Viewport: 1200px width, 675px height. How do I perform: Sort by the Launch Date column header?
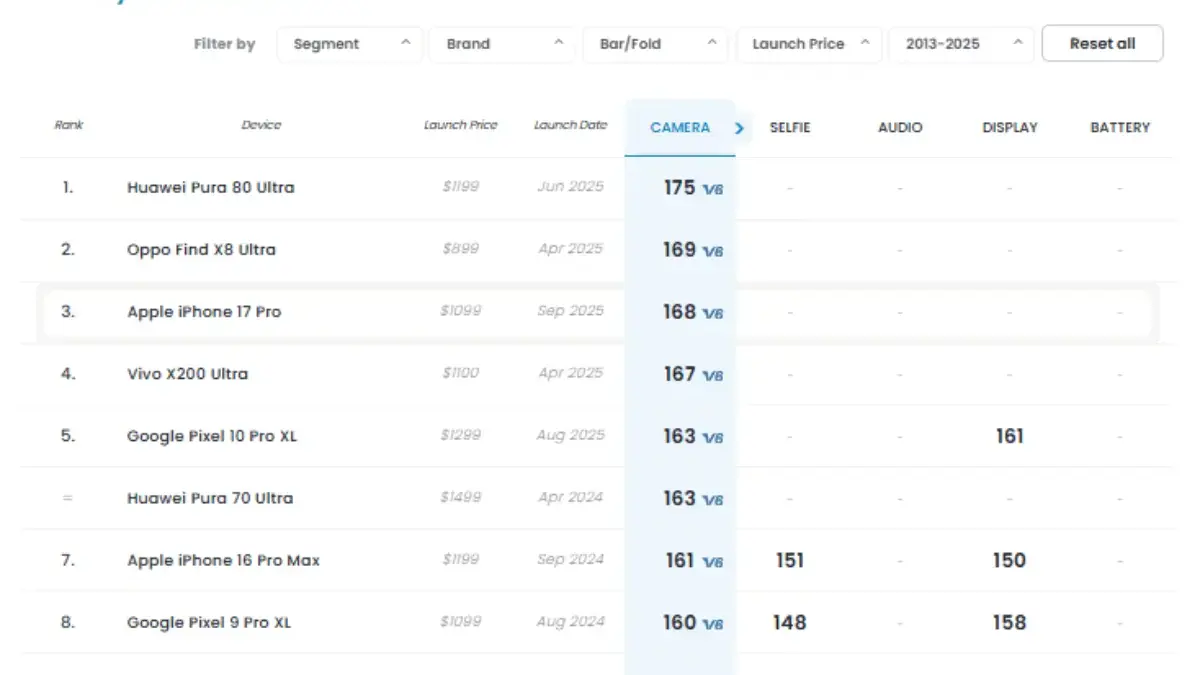point(570,126)
